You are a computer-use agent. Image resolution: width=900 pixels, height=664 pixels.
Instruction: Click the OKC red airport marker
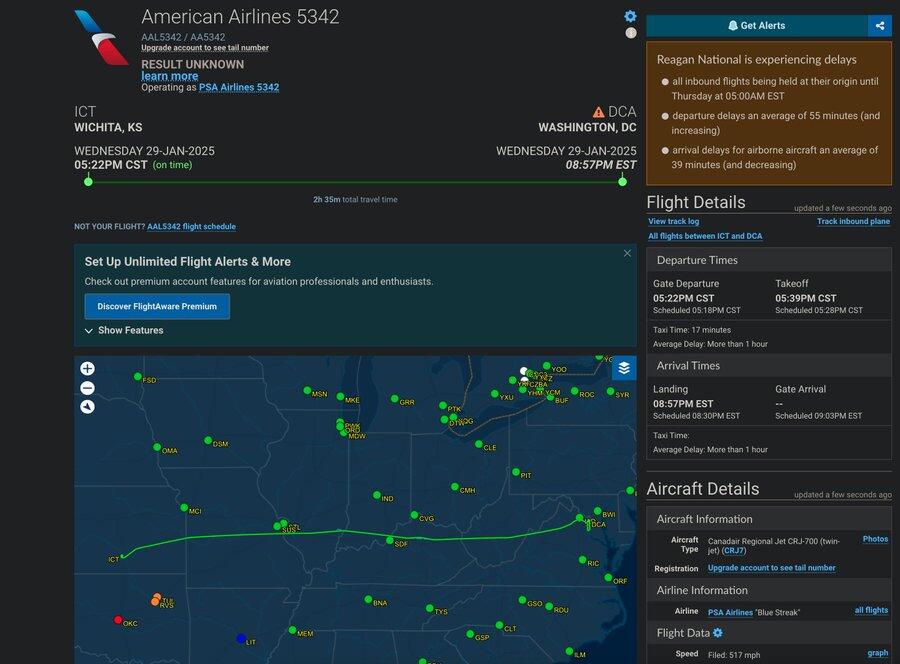click(x=118, y=620)
